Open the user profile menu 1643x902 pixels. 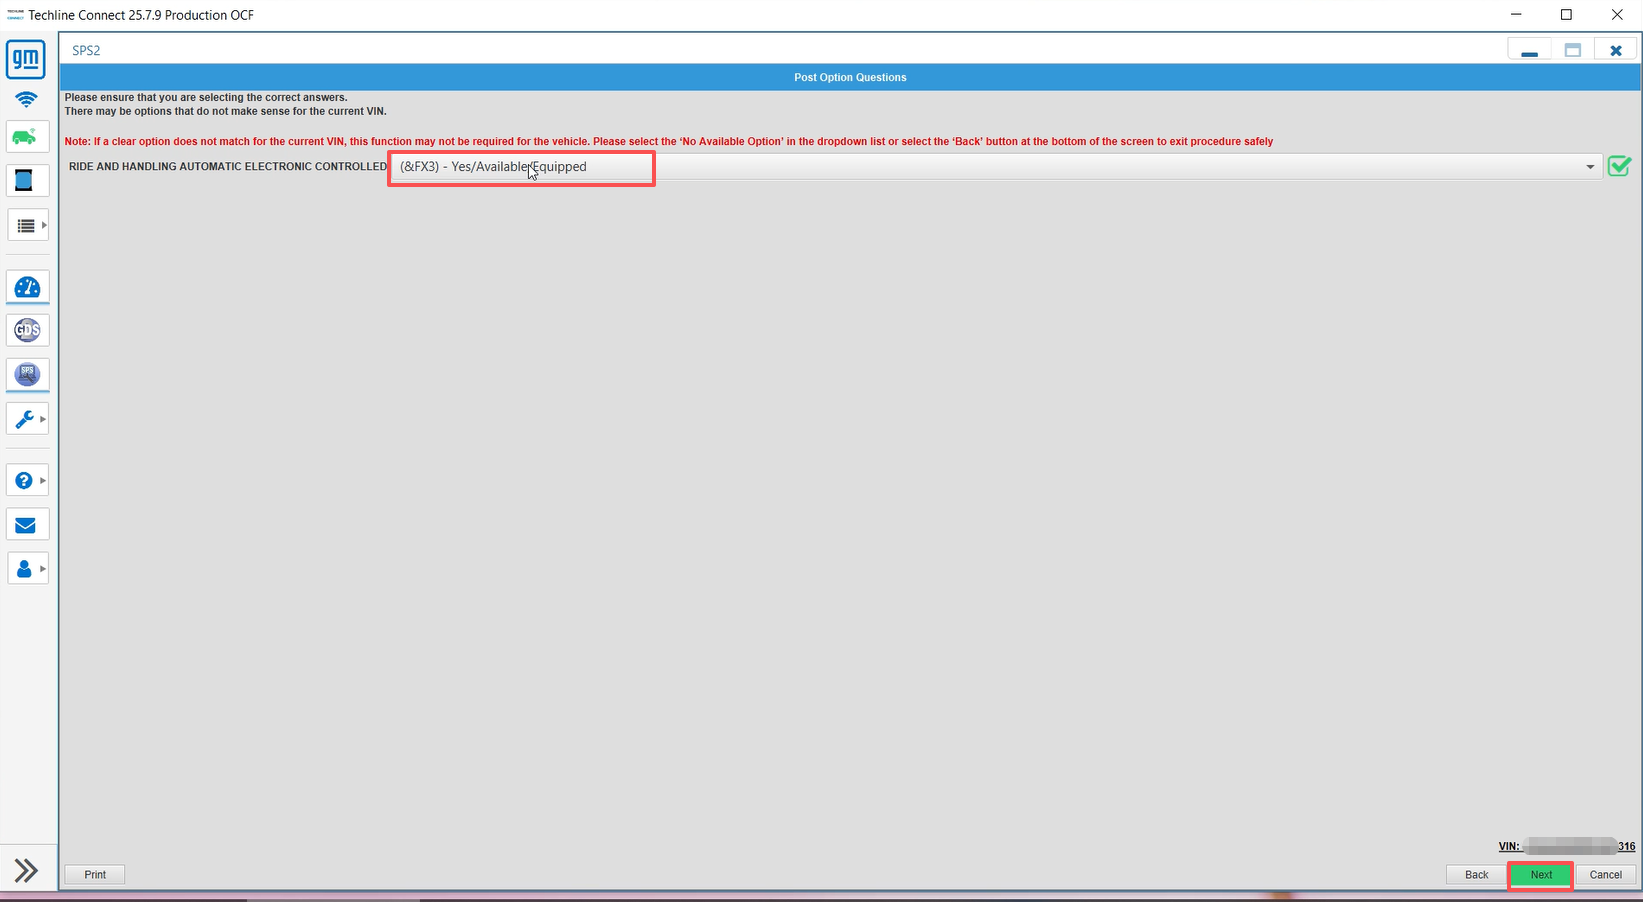click(27, 569)
